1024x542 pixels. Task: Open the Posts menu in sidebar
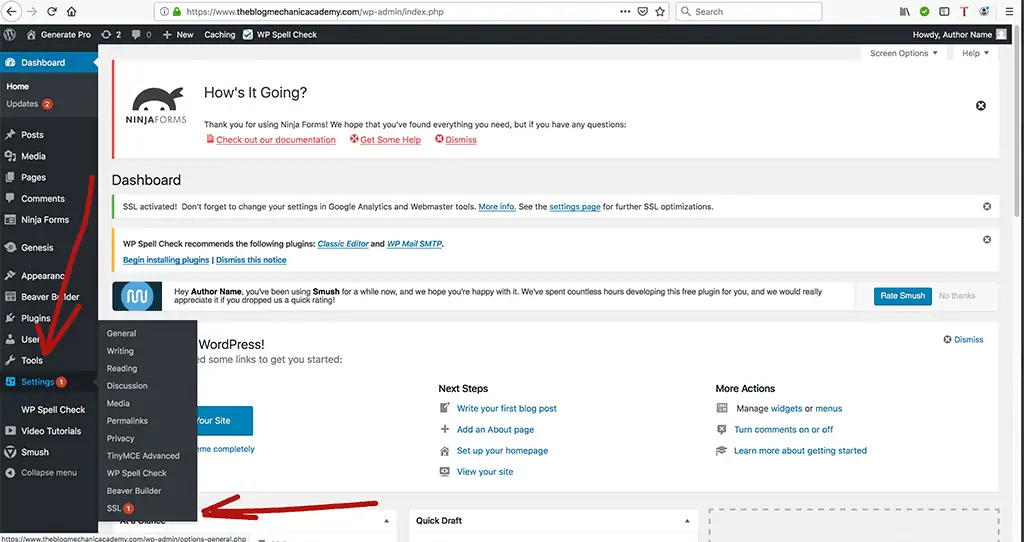pyautogui.click(x=32, y=135)
